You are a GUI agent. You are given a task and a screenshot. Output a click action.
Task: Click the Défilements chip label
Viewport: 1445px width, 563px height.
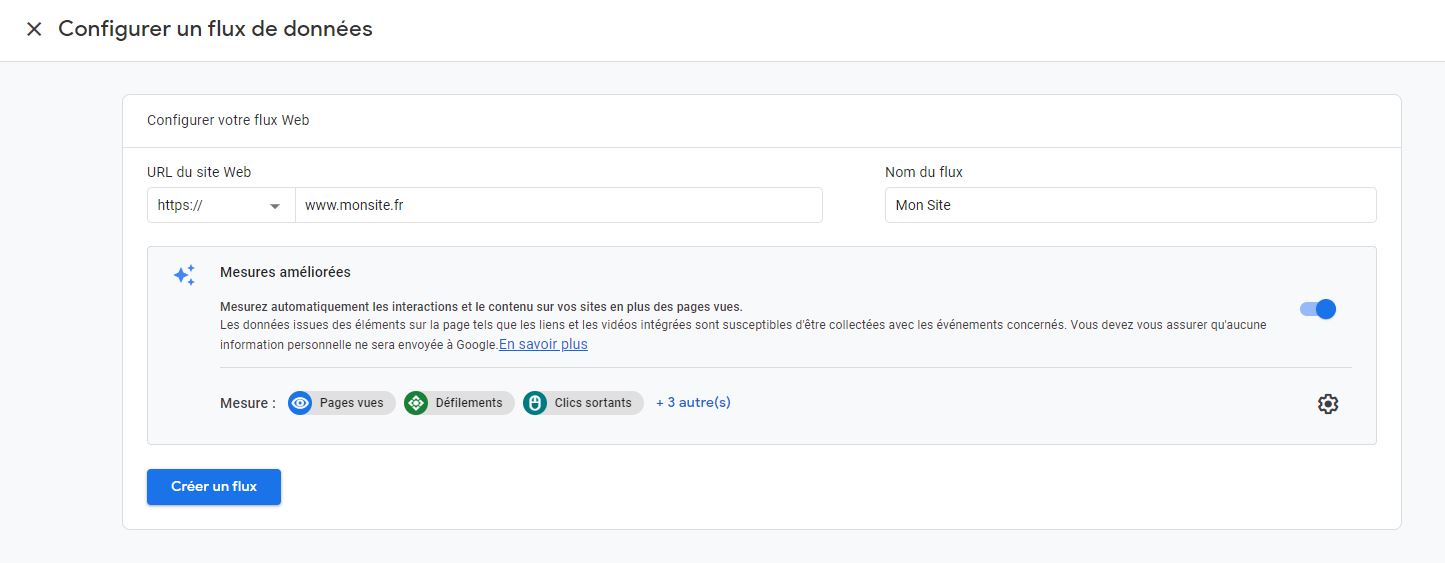click(x=468, y=403)
